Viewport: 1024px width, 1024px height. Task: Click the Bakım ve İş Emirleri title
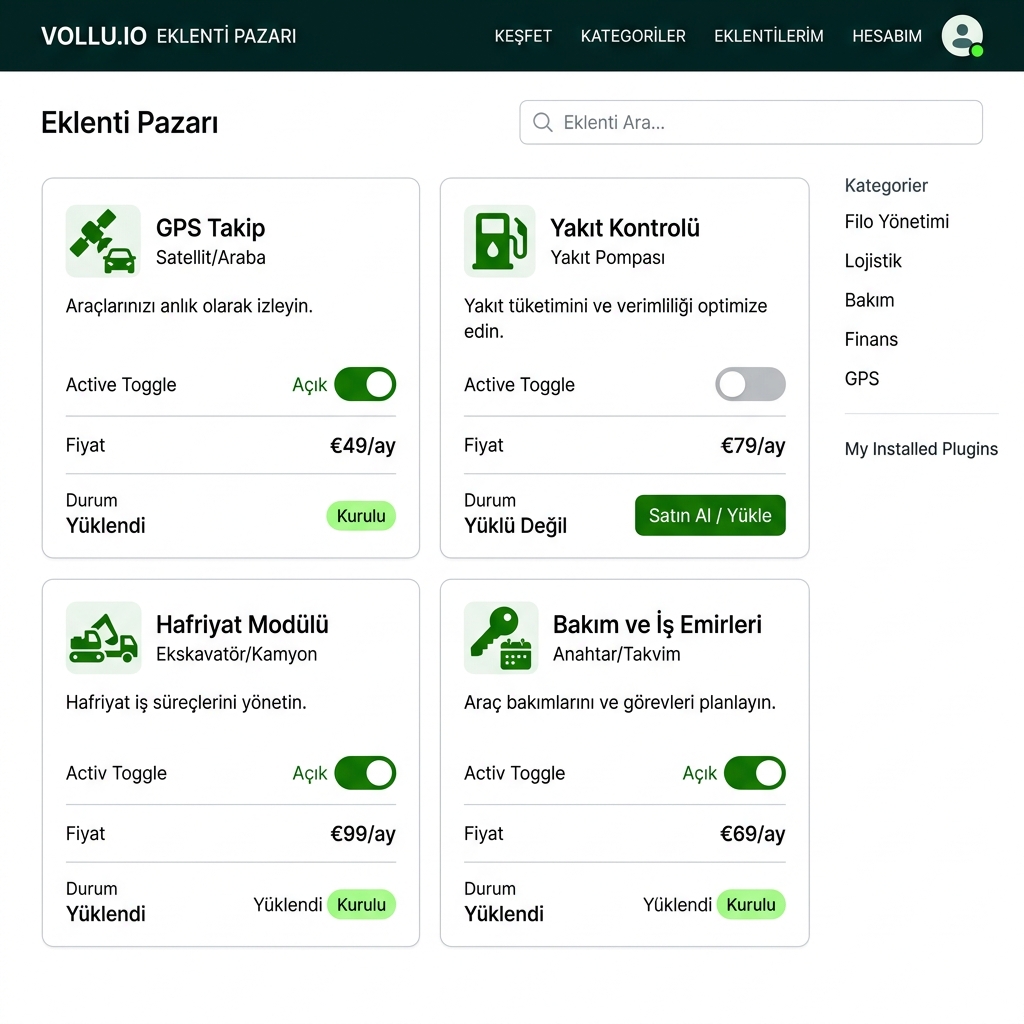(x=657, y=624)
